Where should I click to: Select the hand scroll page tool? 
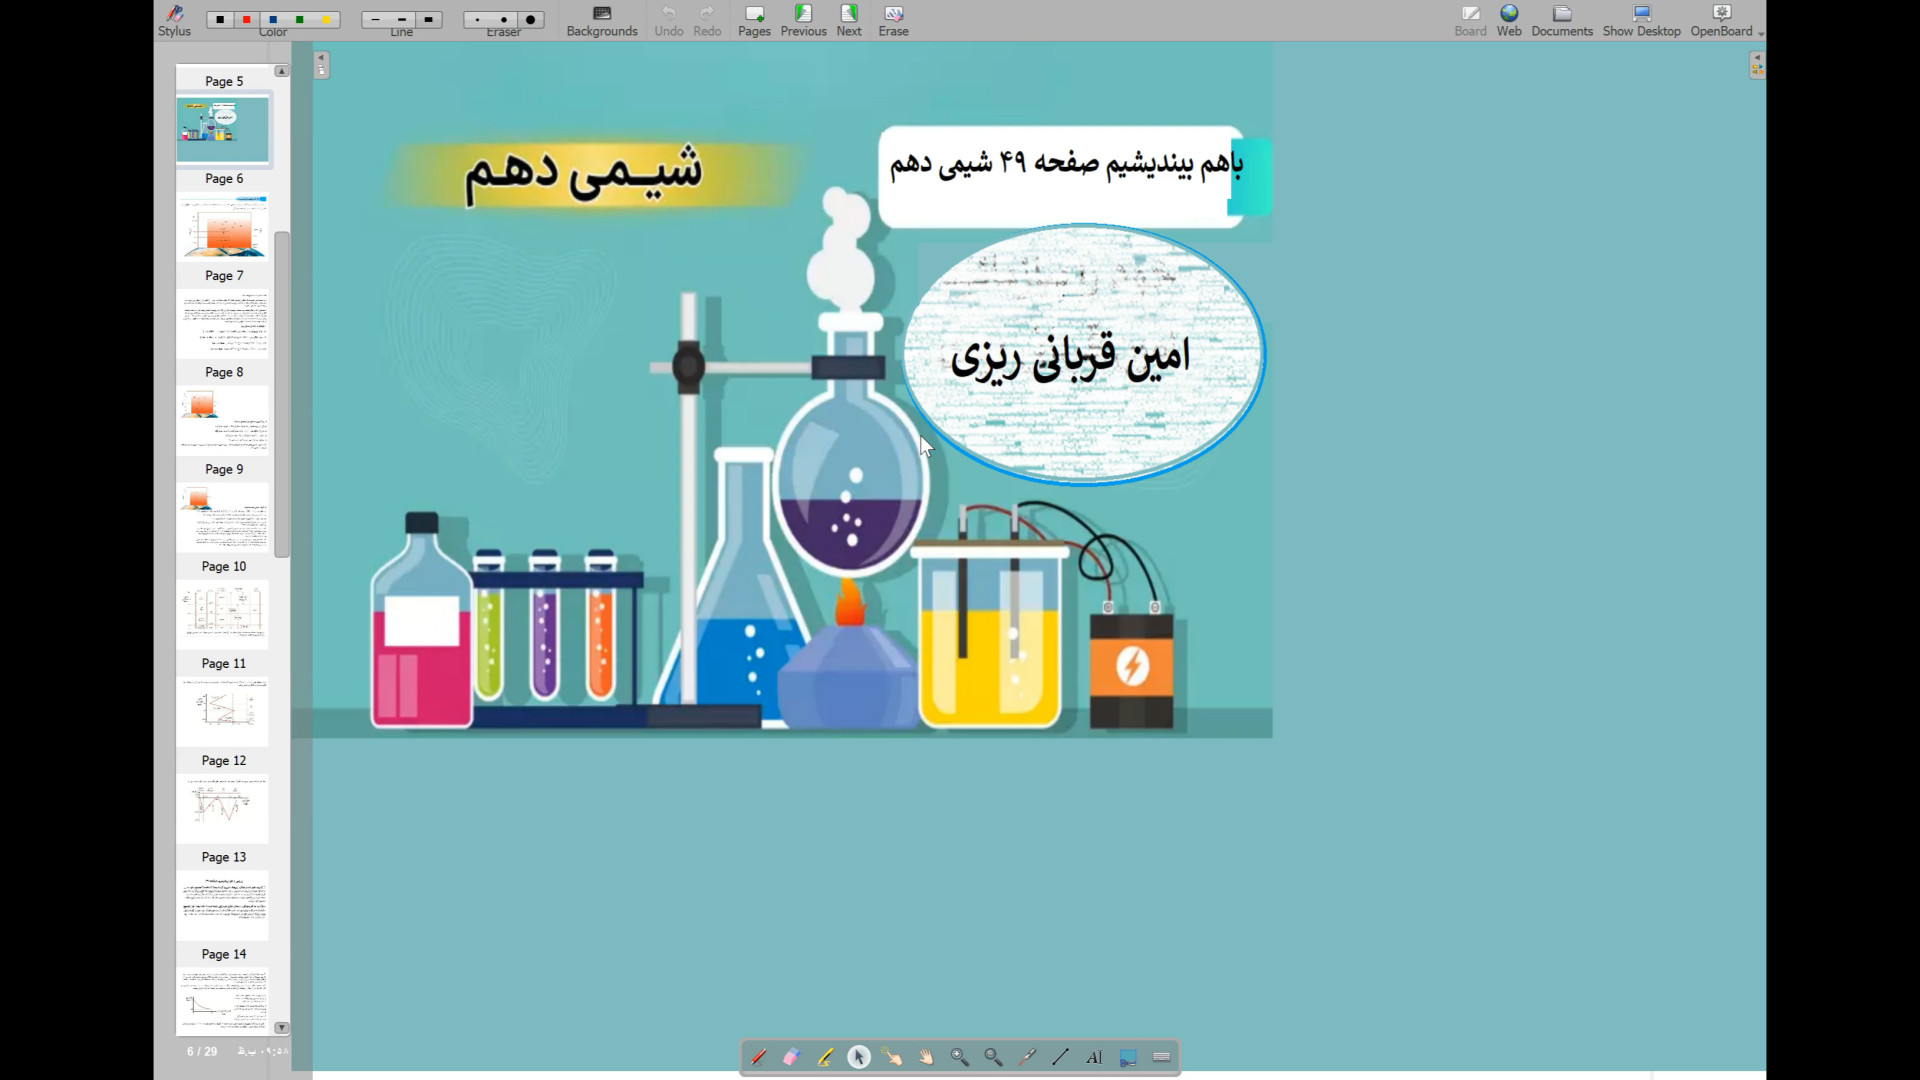[x=926, y=1057]
